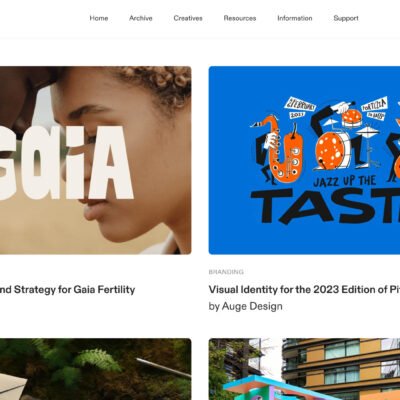Open the Gaia Fertility project thumbnail
The width and height of the screenshot is (400, 400).
96,160
